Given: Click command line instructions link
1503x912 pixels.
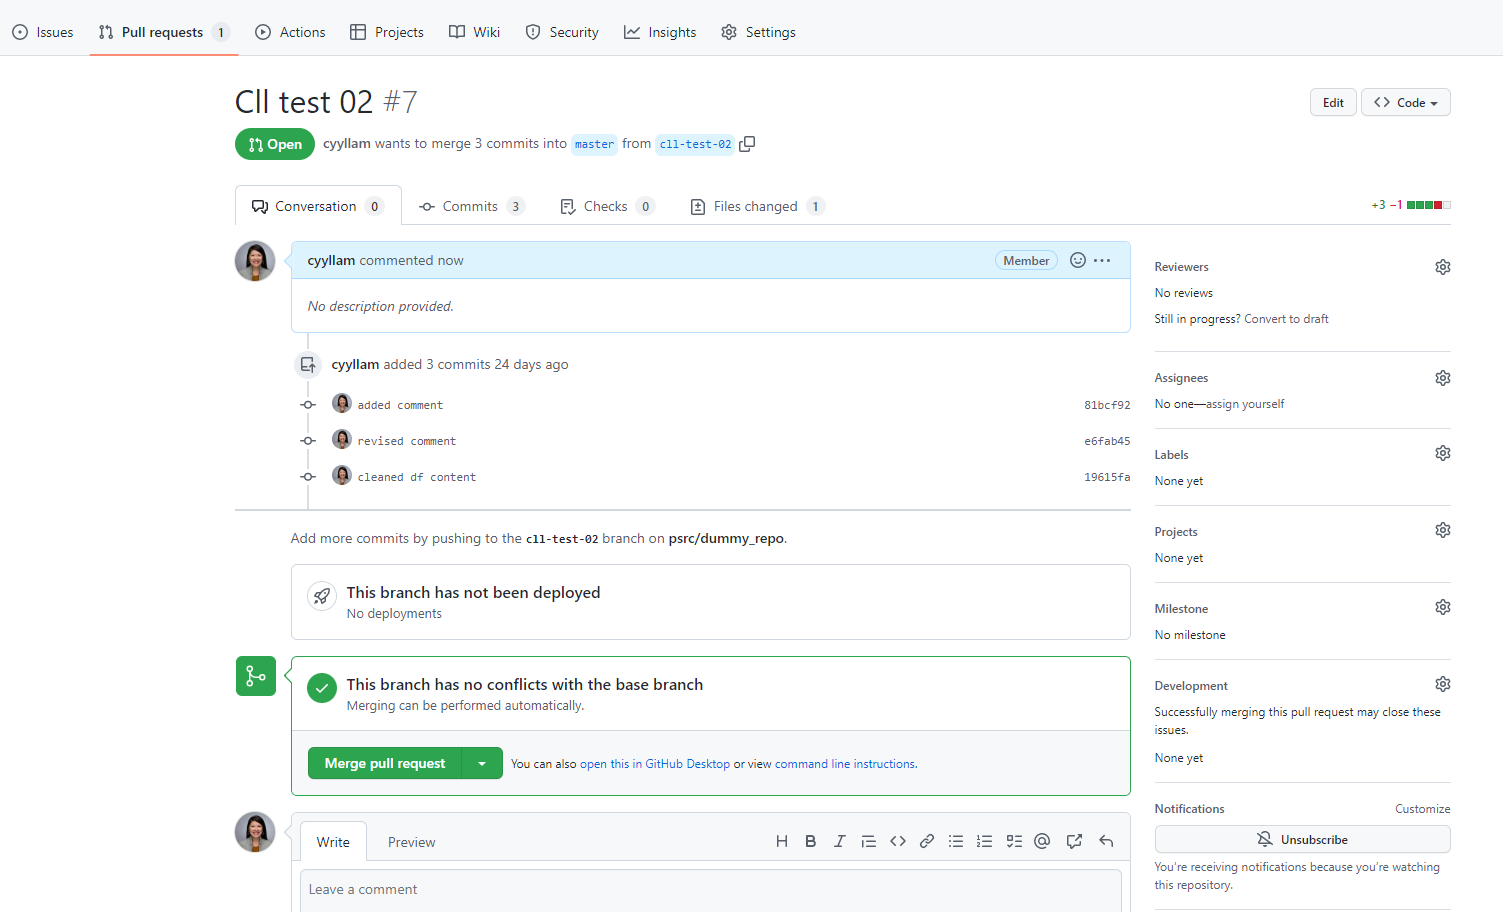Looking at the screenshot, I should tap(845, 764).
